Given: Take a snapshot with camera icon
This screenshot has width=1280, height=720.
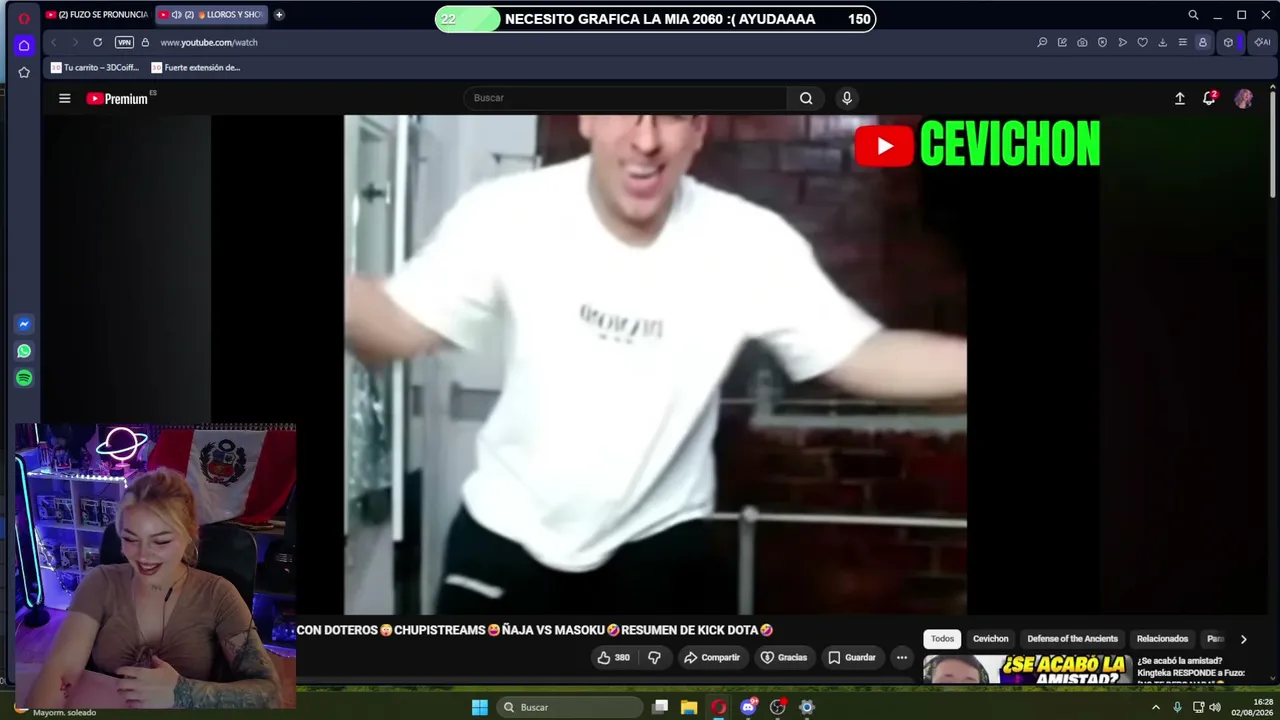Looking at the screenshot, I should point(1082,42).
